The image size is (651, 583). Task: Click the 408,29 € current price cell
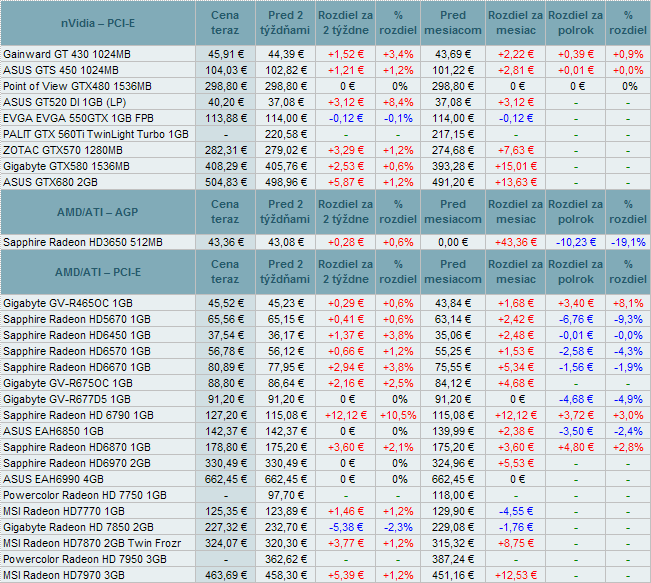click(226, 166)
